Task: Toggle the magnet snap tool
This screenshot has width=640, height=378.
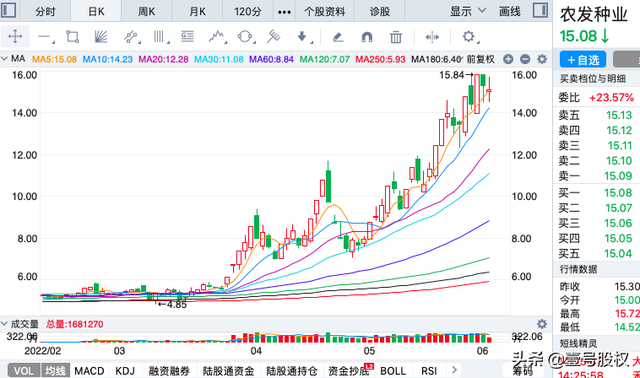Action: (x=367, y=38)
